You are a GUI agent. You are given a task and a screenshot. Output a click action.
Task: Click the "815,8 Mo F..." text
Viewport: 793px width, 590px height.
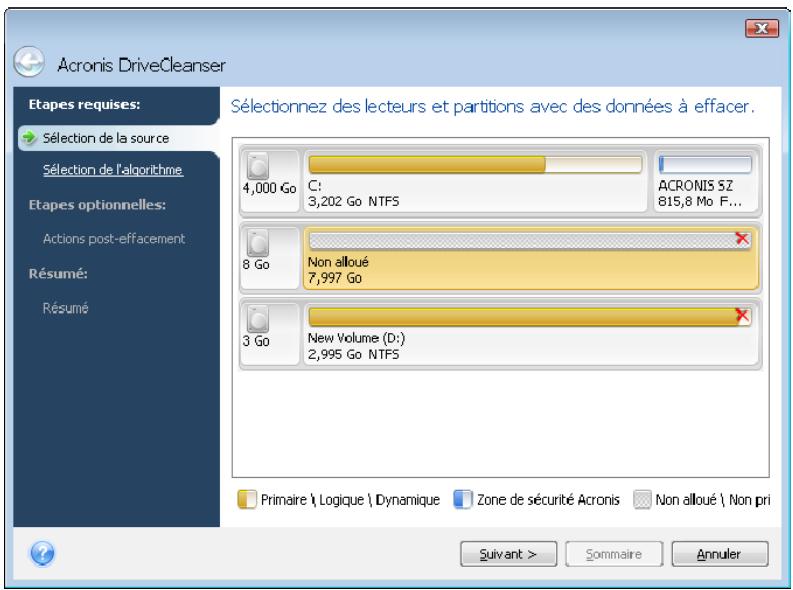point(699,201)
